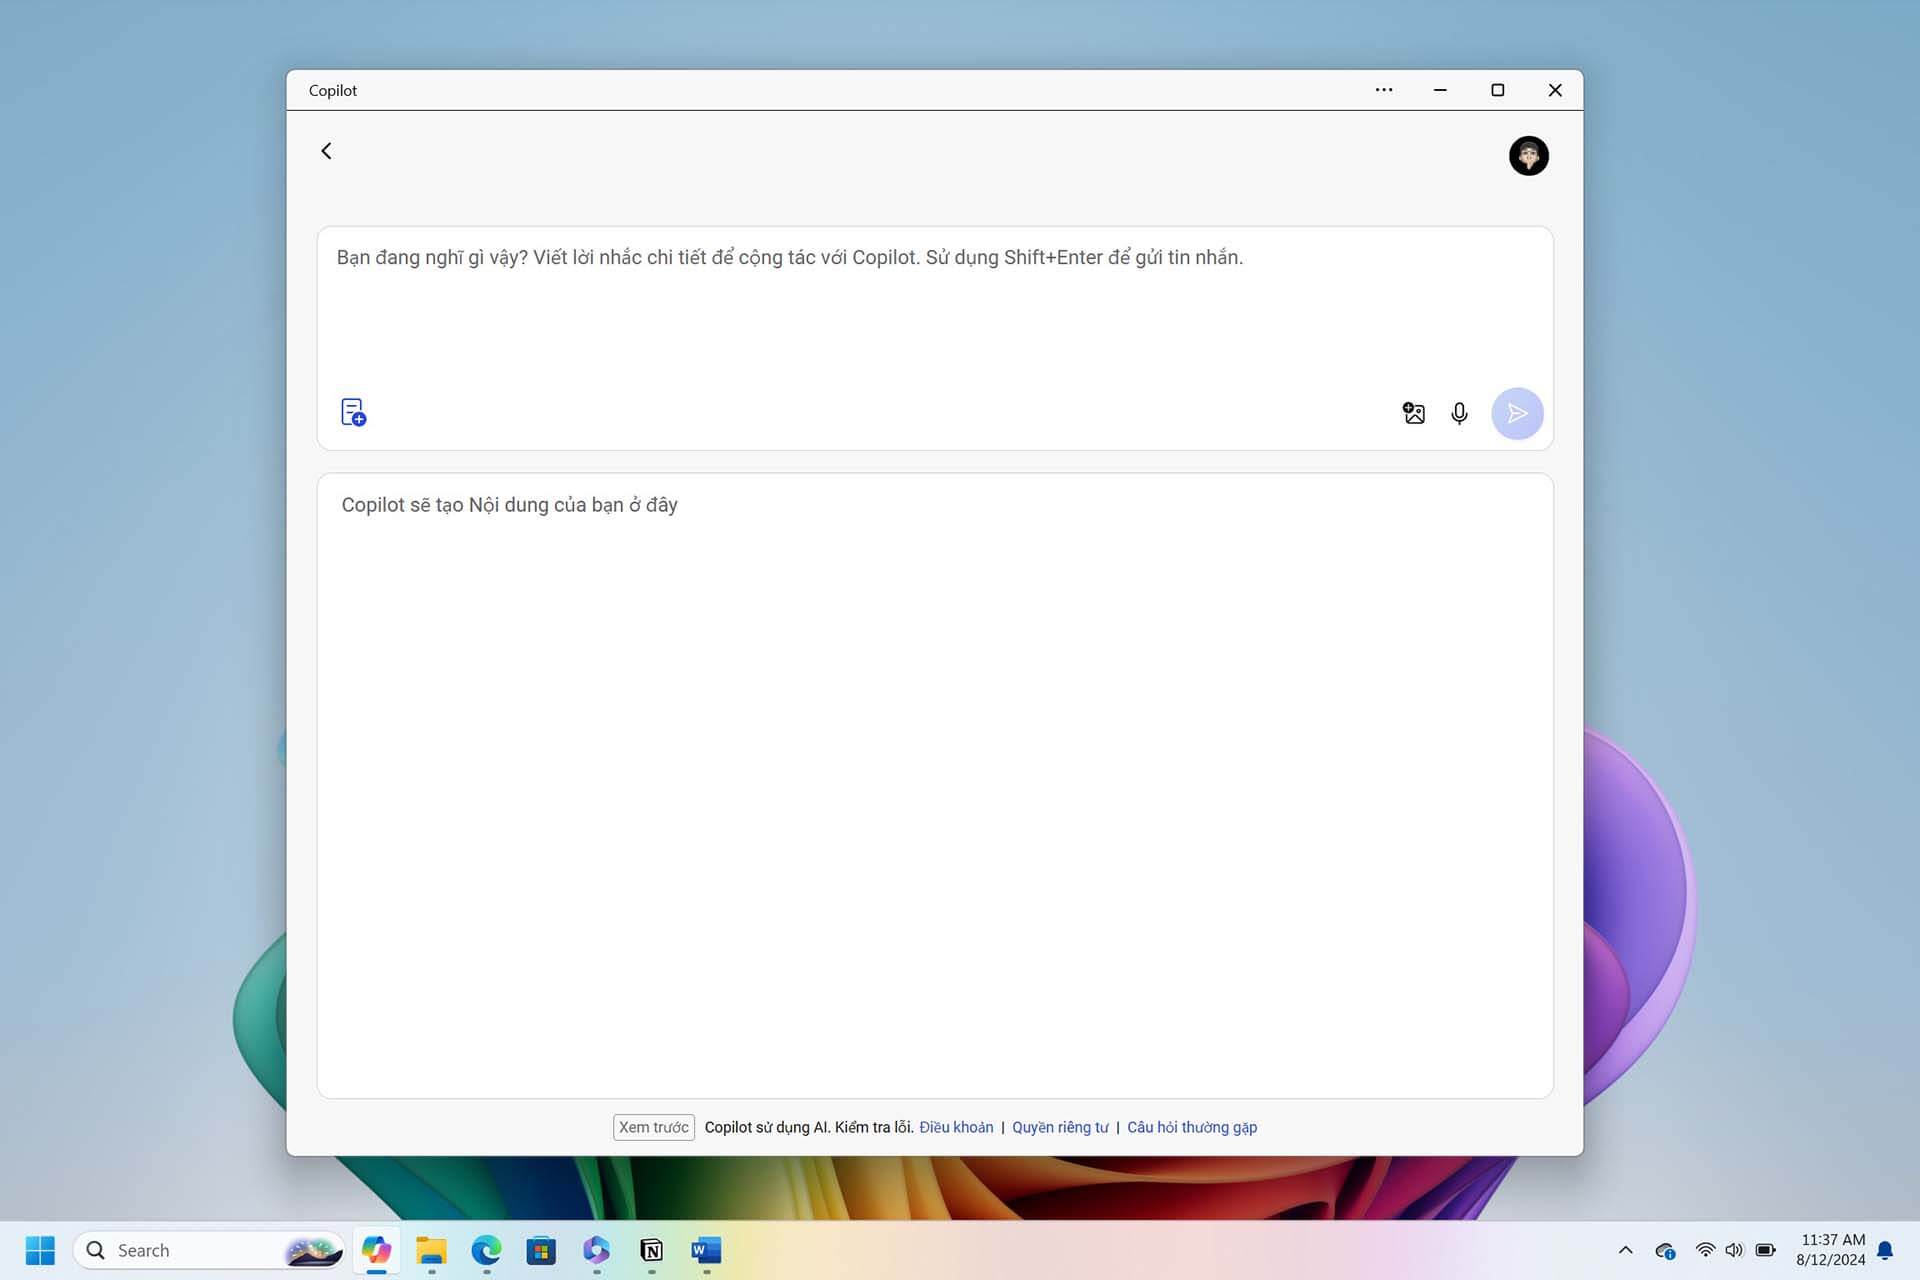Launch Microsoft Edge from the taskbar

[x=486, y=1250]
